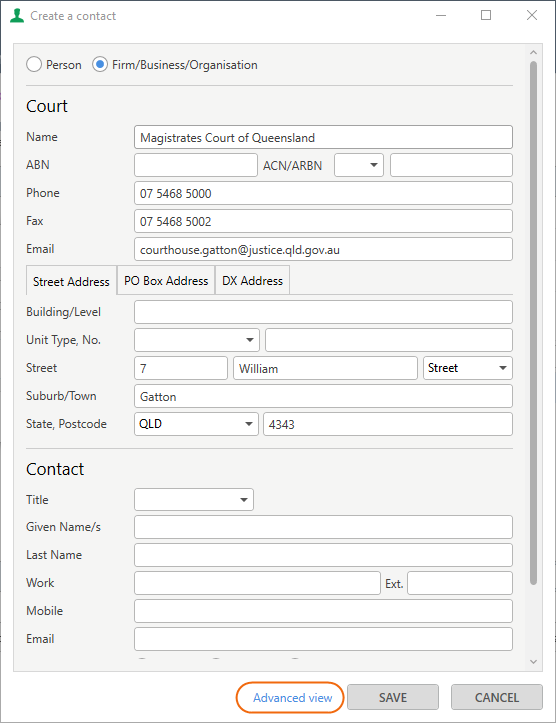
Task: Click the contact Email field
Action: [323, 639]
